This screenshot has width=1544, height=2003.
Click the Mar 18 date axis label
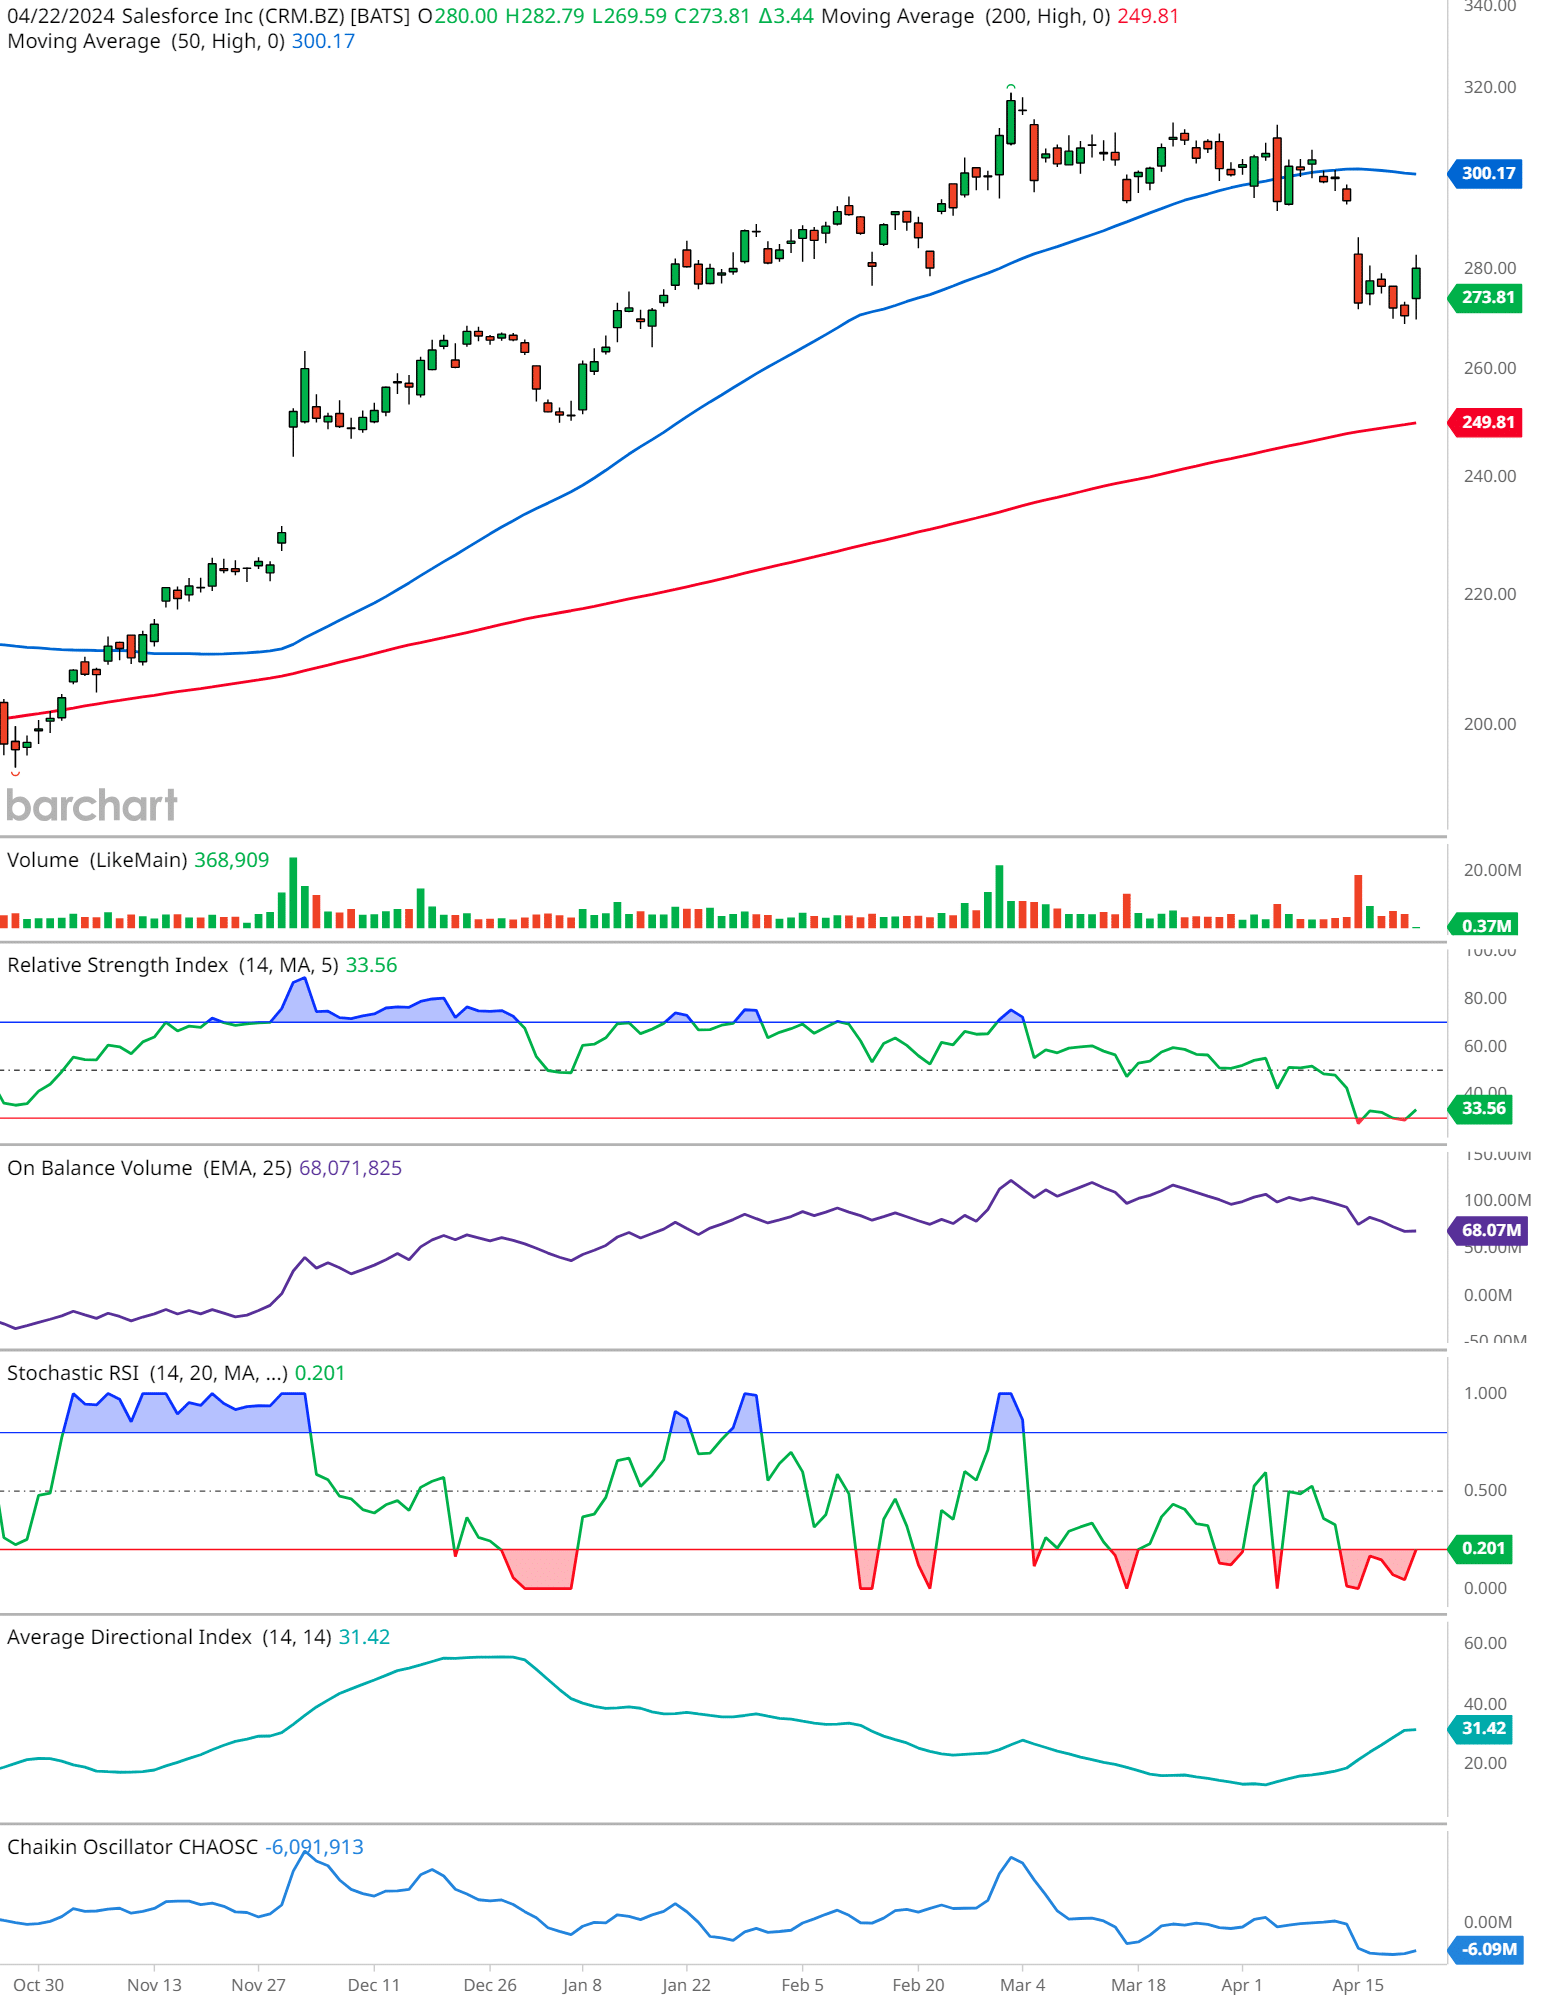coord(1138,1985)
